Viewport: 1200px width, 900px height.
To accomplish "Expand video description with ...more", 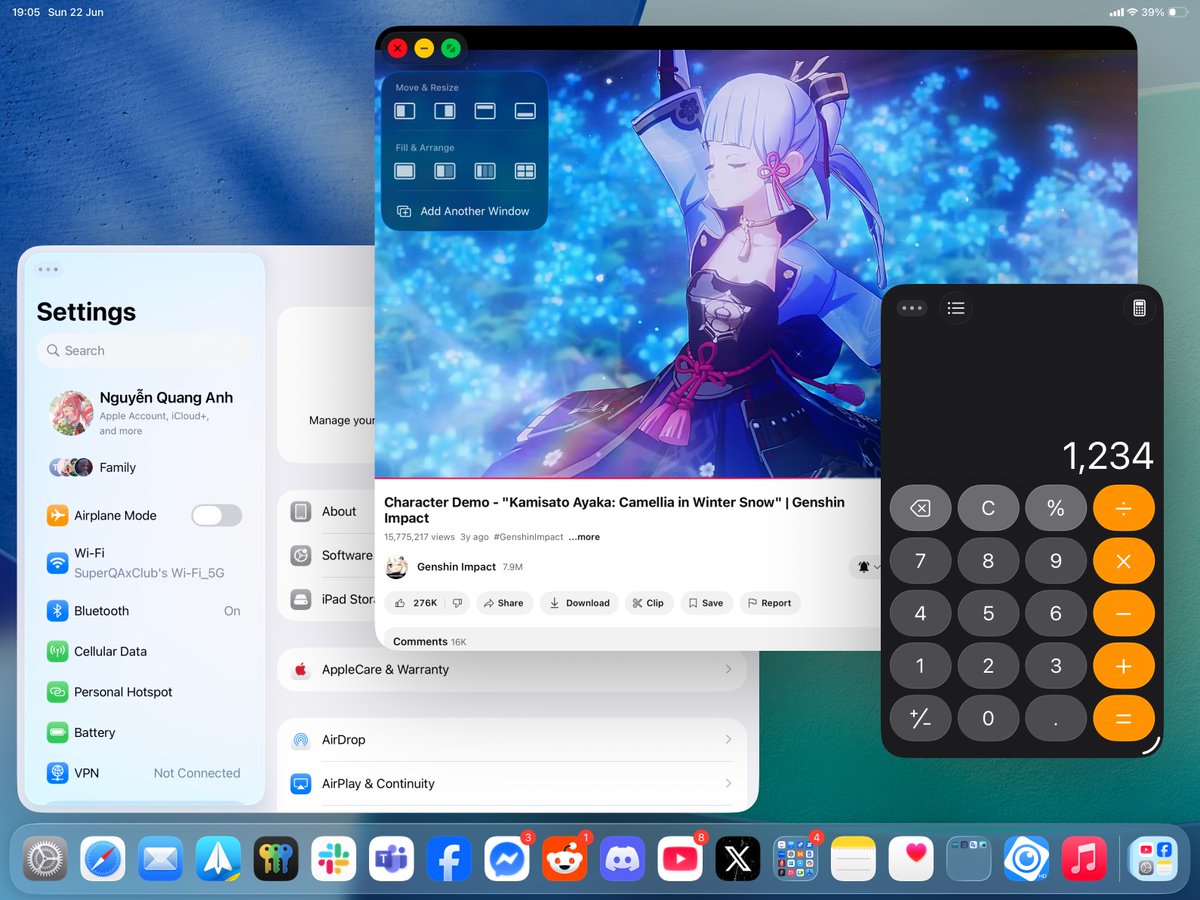I will (x=584, y=537).
